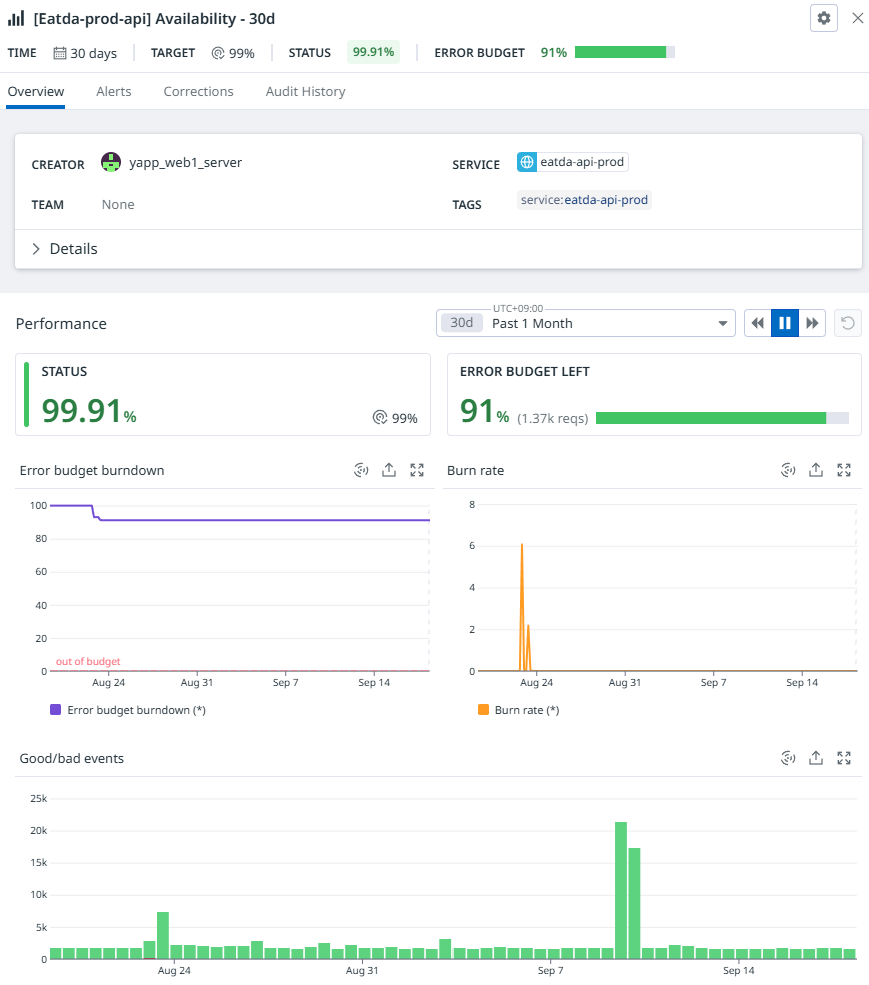The image size is (869, 985).
Task: Expand Good/bad events chart to fullscreen
Action: pyautogui.click(x=844, y=758)
